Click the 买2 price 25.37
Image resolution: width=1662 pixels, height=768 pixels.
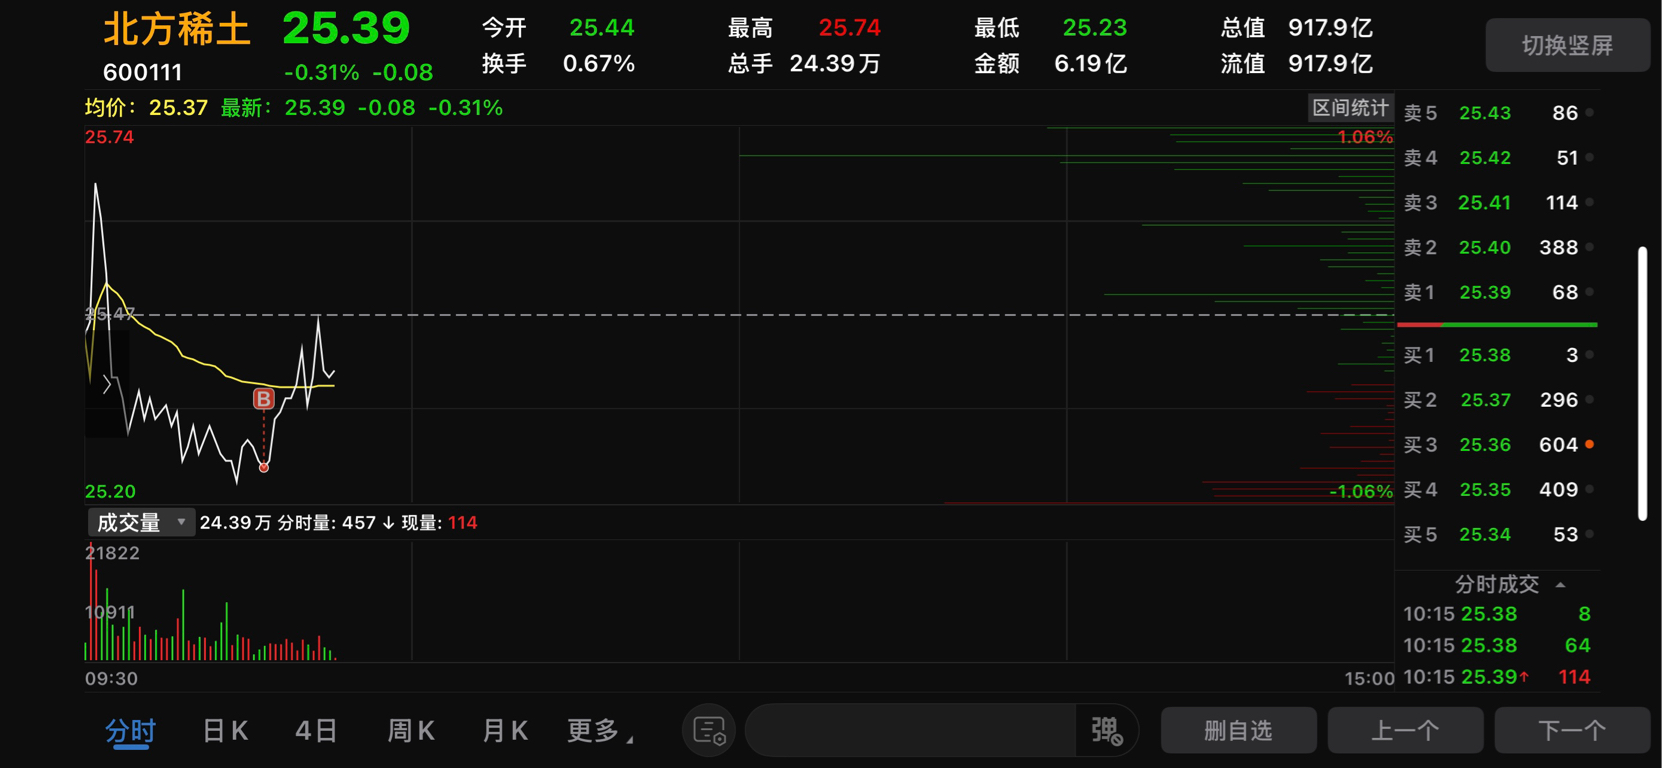coord(1486,400)
